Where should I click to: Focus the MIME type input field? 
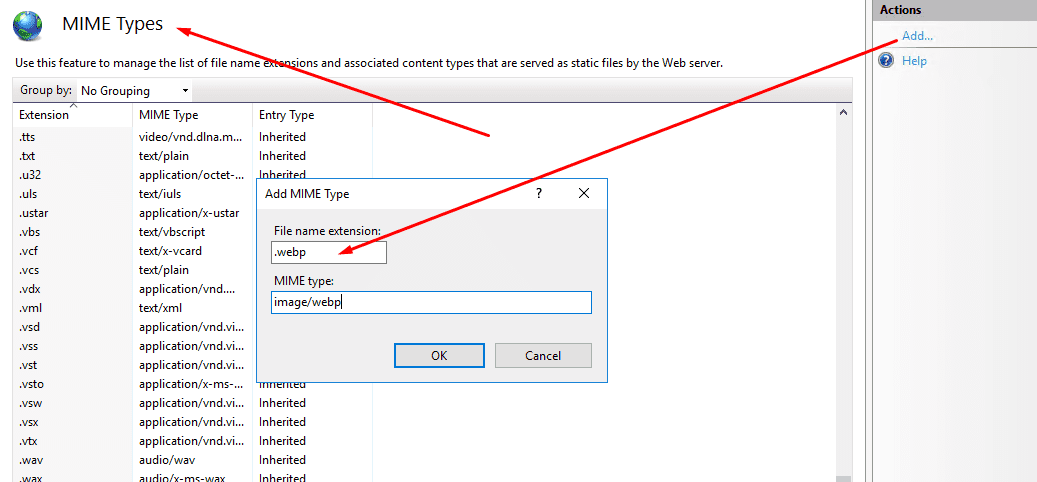pyautogui.click(x=431, y=302)
